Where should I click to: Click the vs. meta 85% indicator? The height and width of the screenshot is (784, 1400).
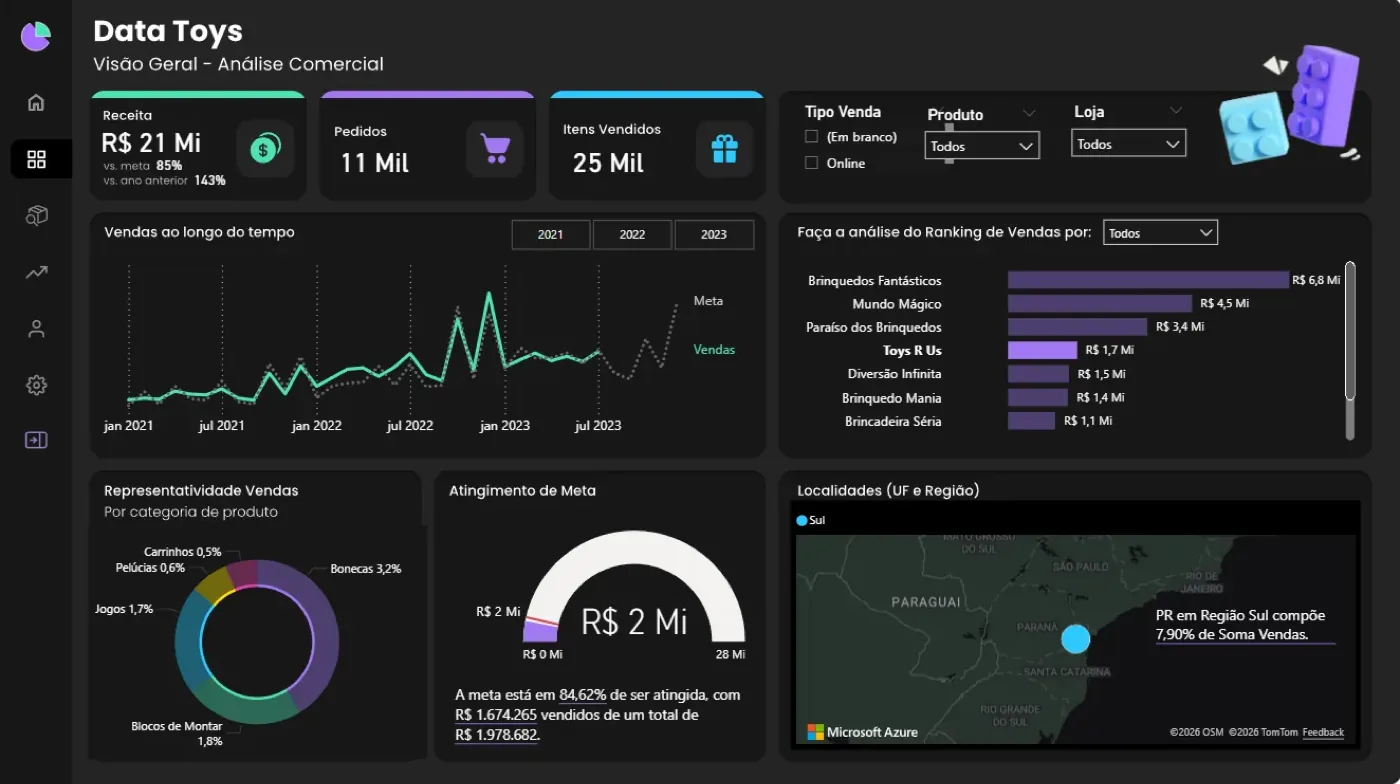(143, 165)
